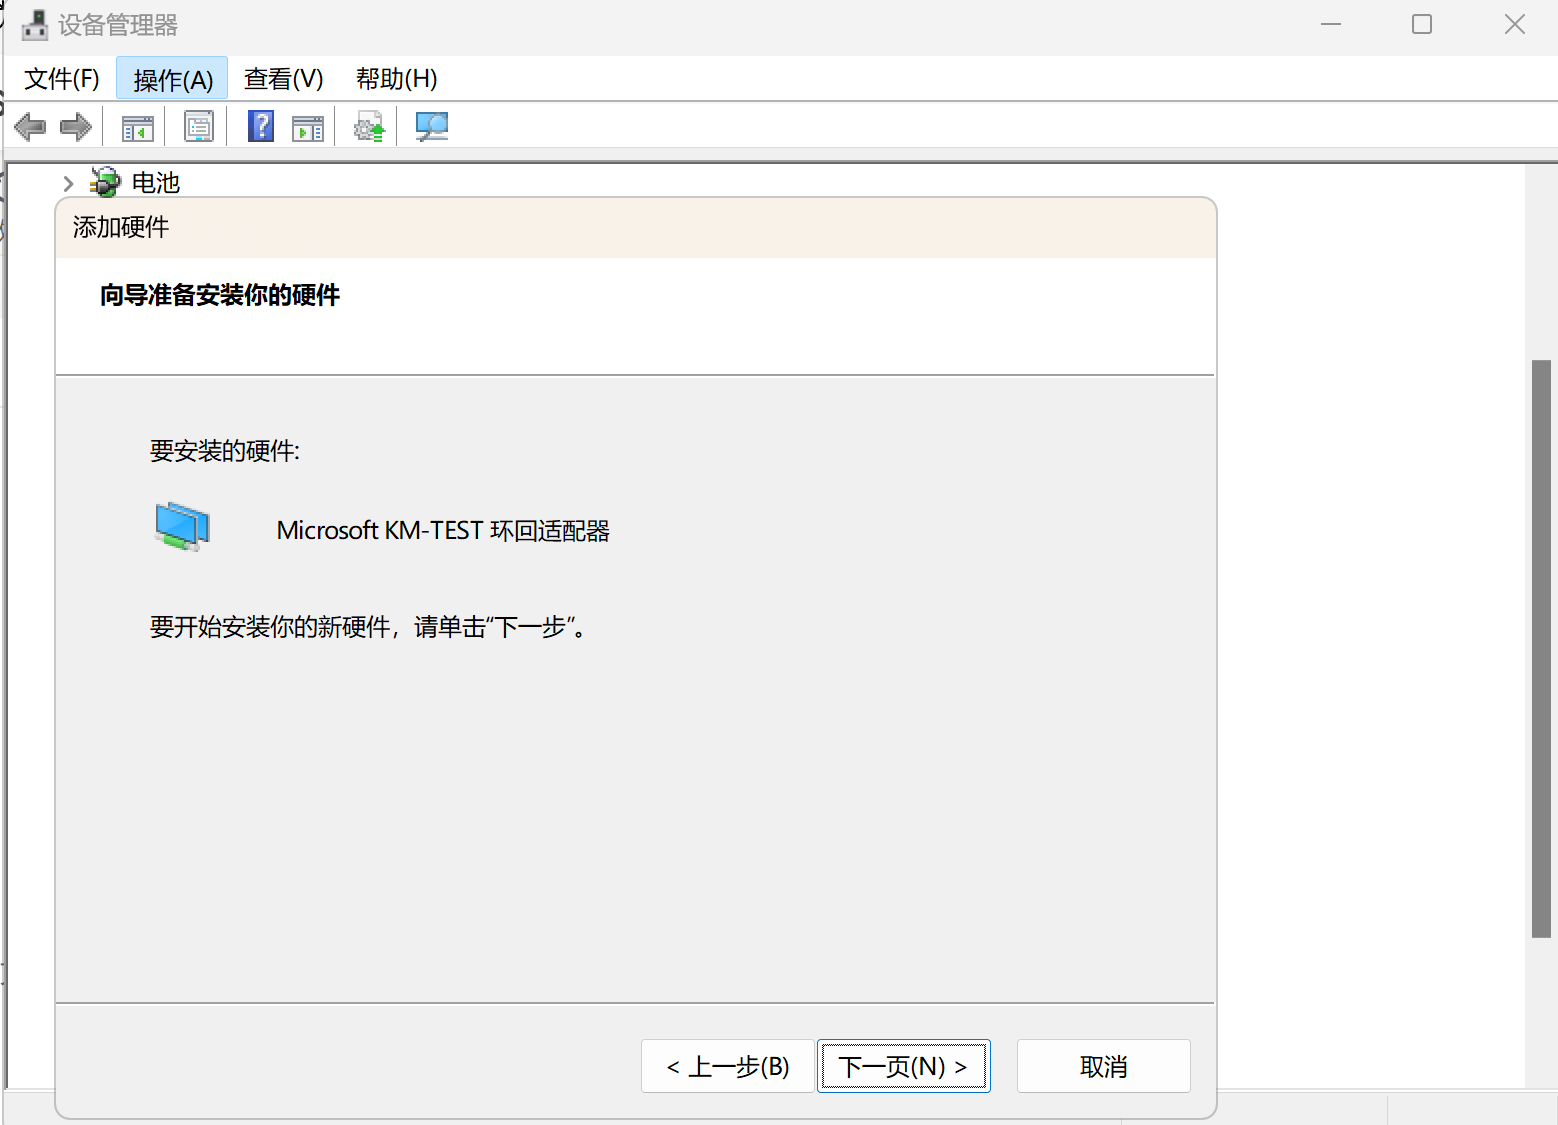The height and width of the screenshot is (1125, 1558).
Task: Click Scan for hardware changes icon
Action: tap(432, 127)
